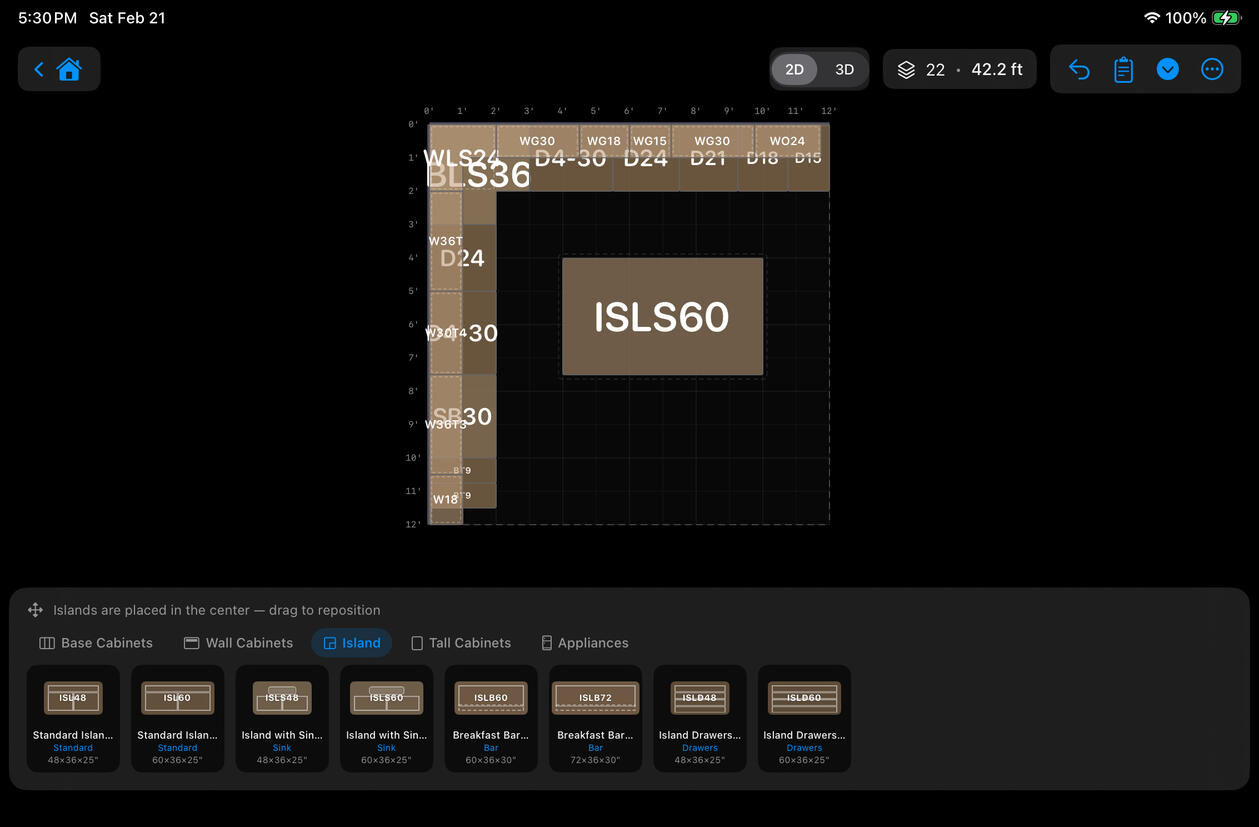The image size is (1259, 827).
Task: Switch to 2D view
Action: pyautogui.click(x=794, y=69)
